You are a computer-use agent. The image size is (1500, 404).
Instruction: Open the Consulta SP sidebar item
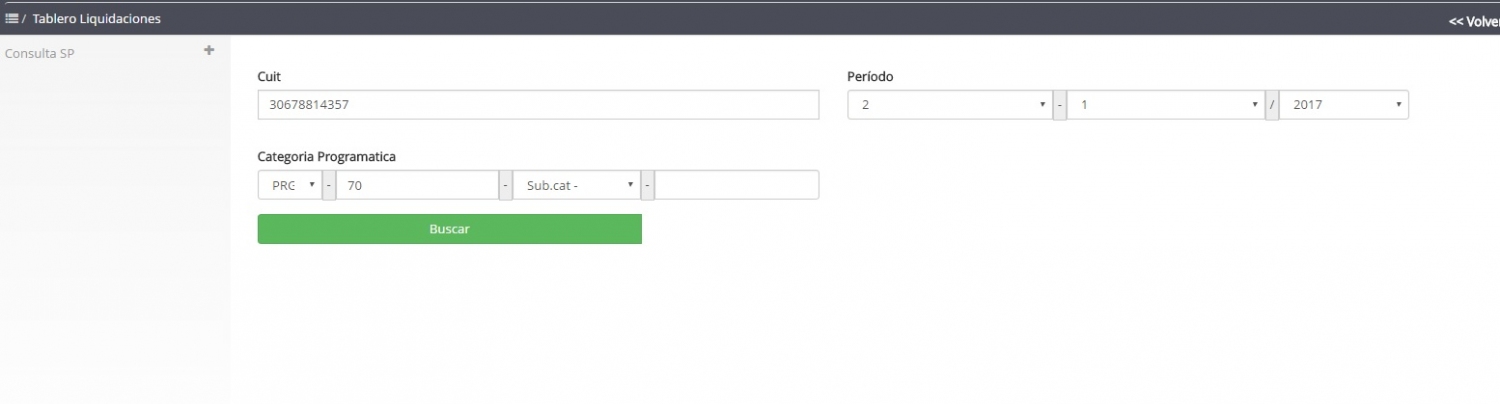tap(40, 53)
